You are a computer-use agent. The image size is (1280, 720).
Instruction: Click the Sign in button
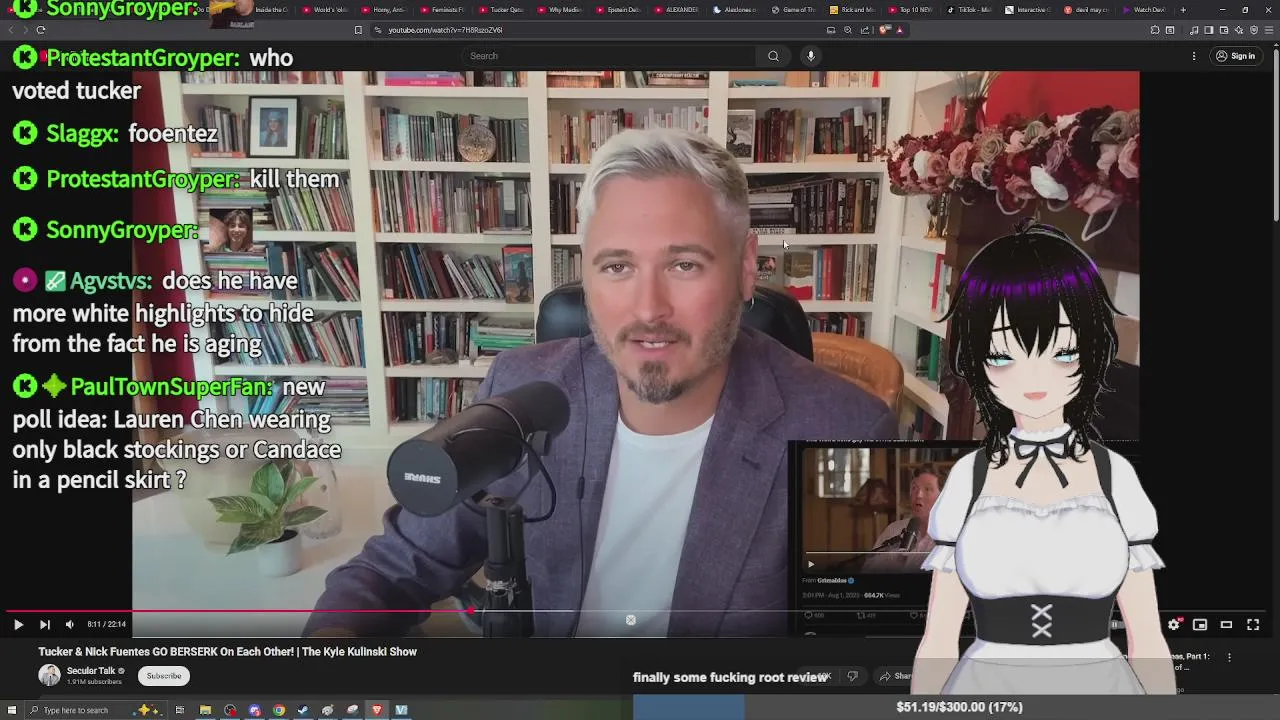tap(1235, 56)
